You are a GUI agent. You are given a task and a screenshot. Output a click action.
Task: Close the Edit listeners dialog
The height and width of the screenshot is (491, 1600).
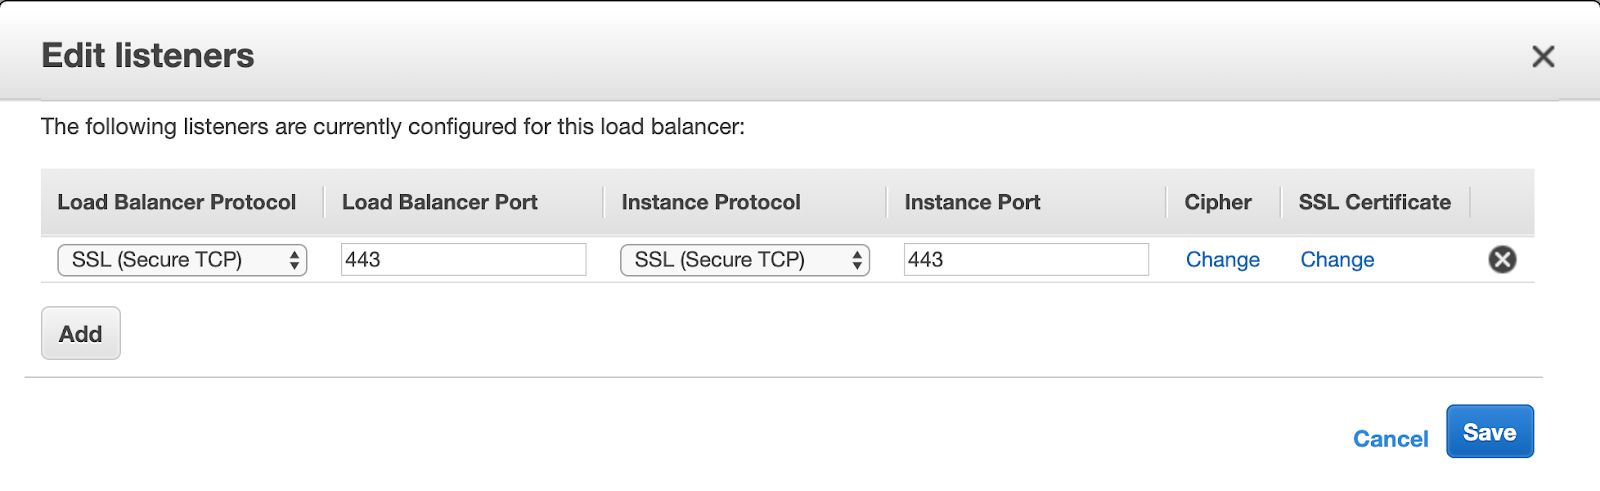[x=1543, y=57]
